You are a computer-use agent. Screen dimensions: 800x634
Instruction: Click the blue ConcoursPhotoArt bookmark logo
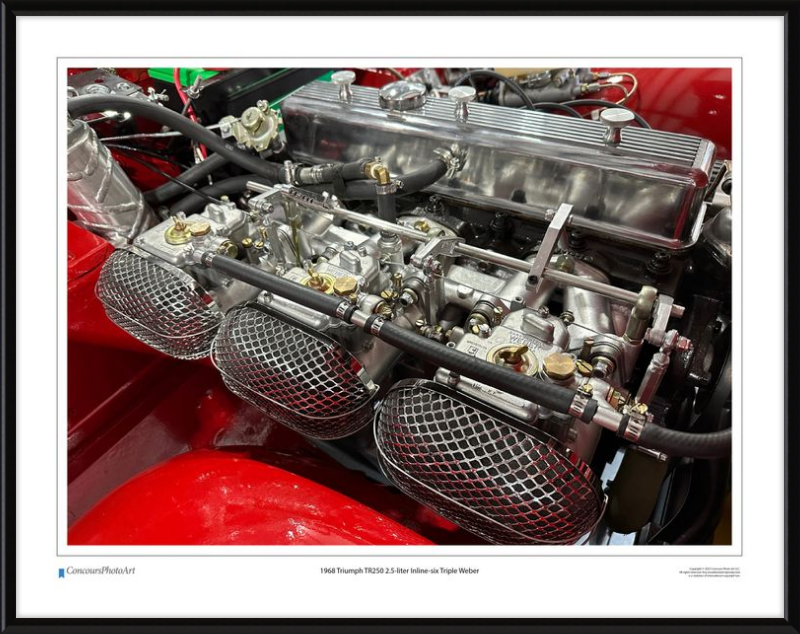(61, 573)
